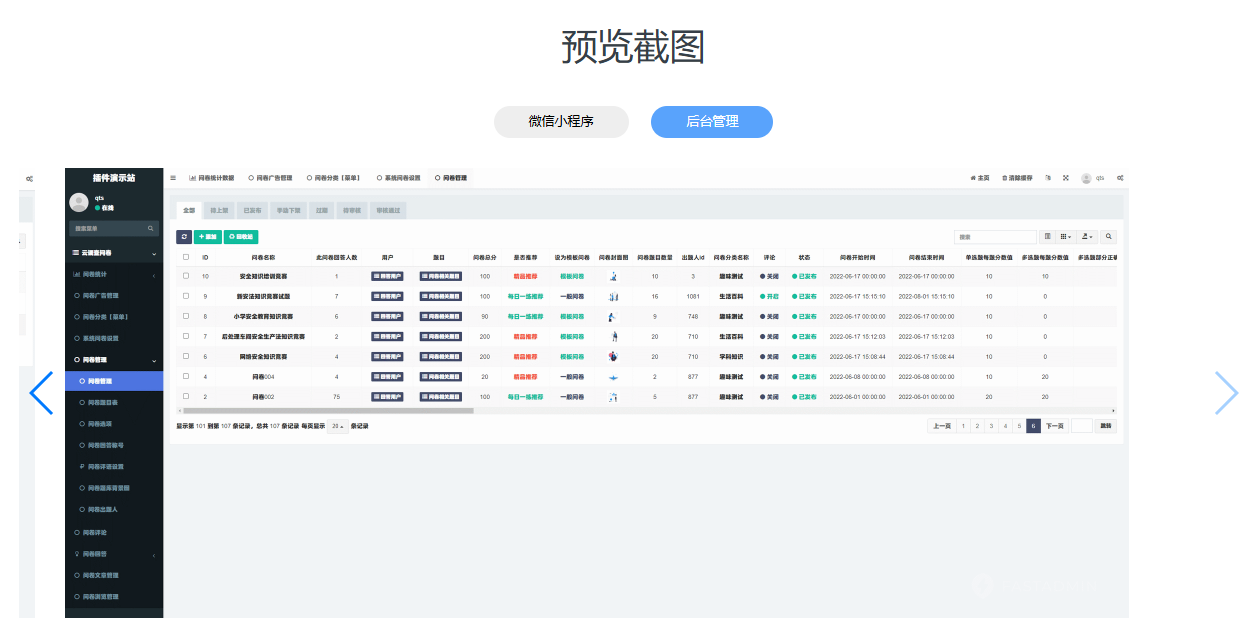Click the teal refresh icon above the table
1259x637 pixels.
(x=183, y=236)
